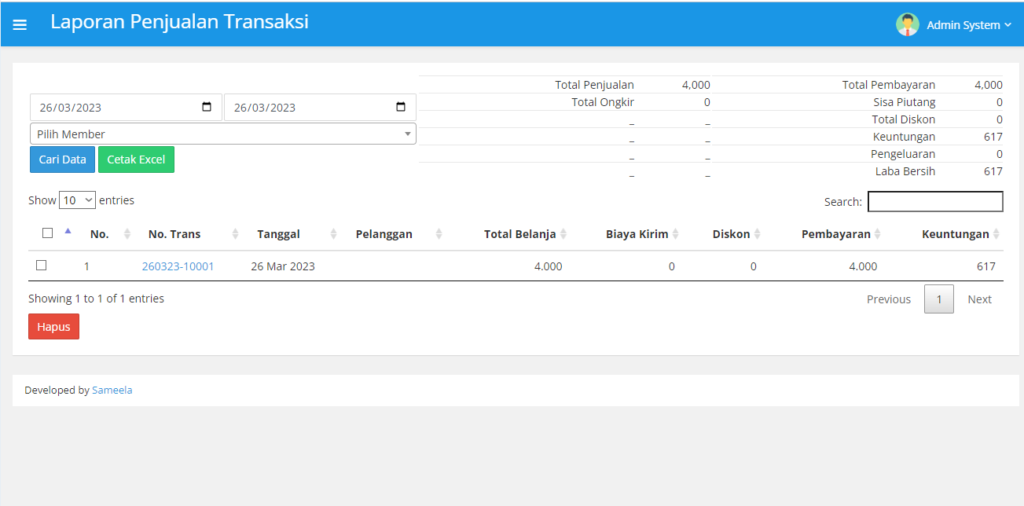Sort table by No. Trans column
The height and width of the screenshot is (506, 1024).
(x=174, y=234)
